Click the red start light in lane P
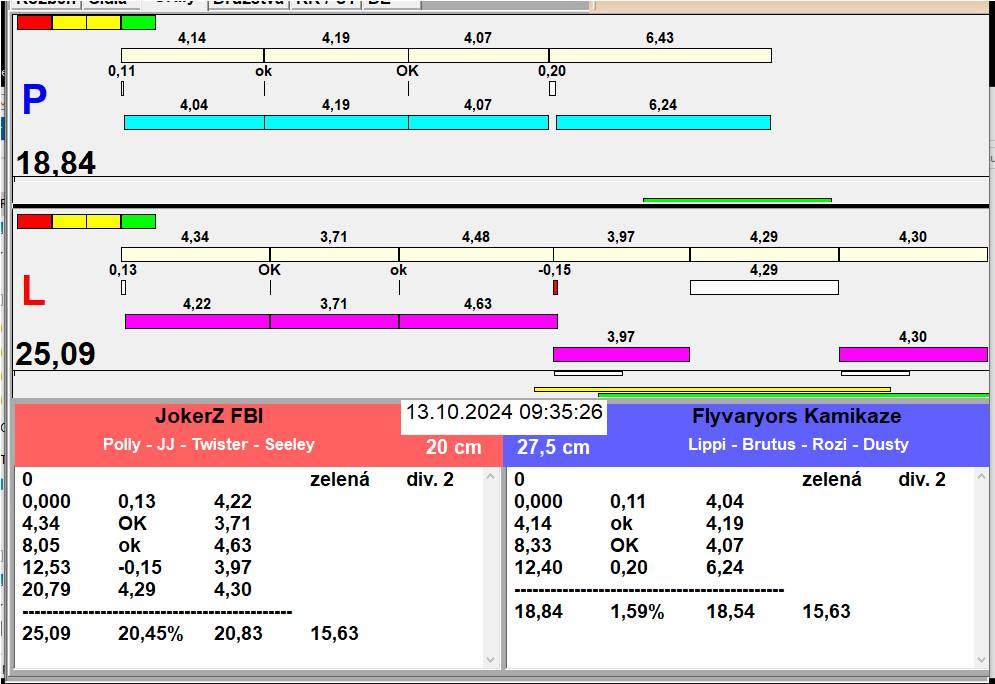Image resolution: width=995 pixels, height=684 pixels. pos(34,22)
